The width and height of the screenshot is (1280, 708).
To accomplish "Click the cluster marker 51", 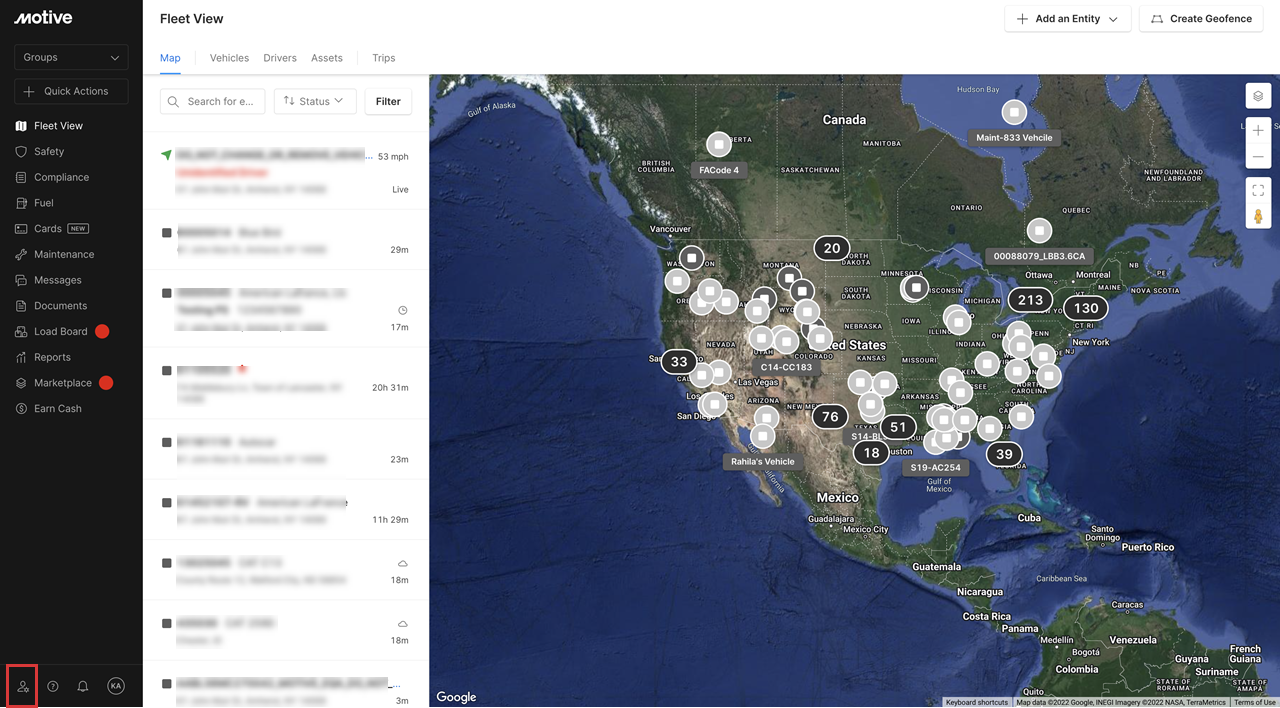I will point(898,427).
